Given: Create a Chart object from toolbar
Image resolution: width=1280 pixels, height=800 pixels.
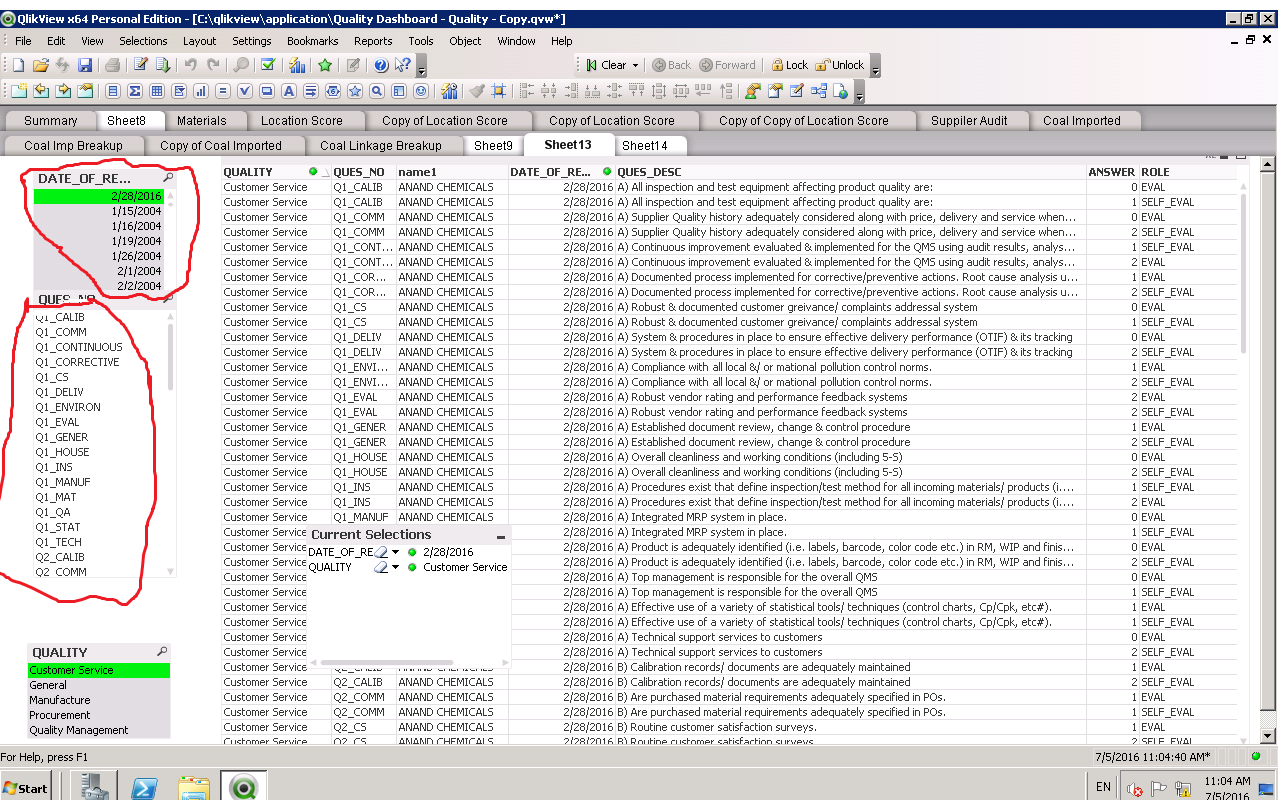Looking at the screenshot, I should click(x=201, y=91).
